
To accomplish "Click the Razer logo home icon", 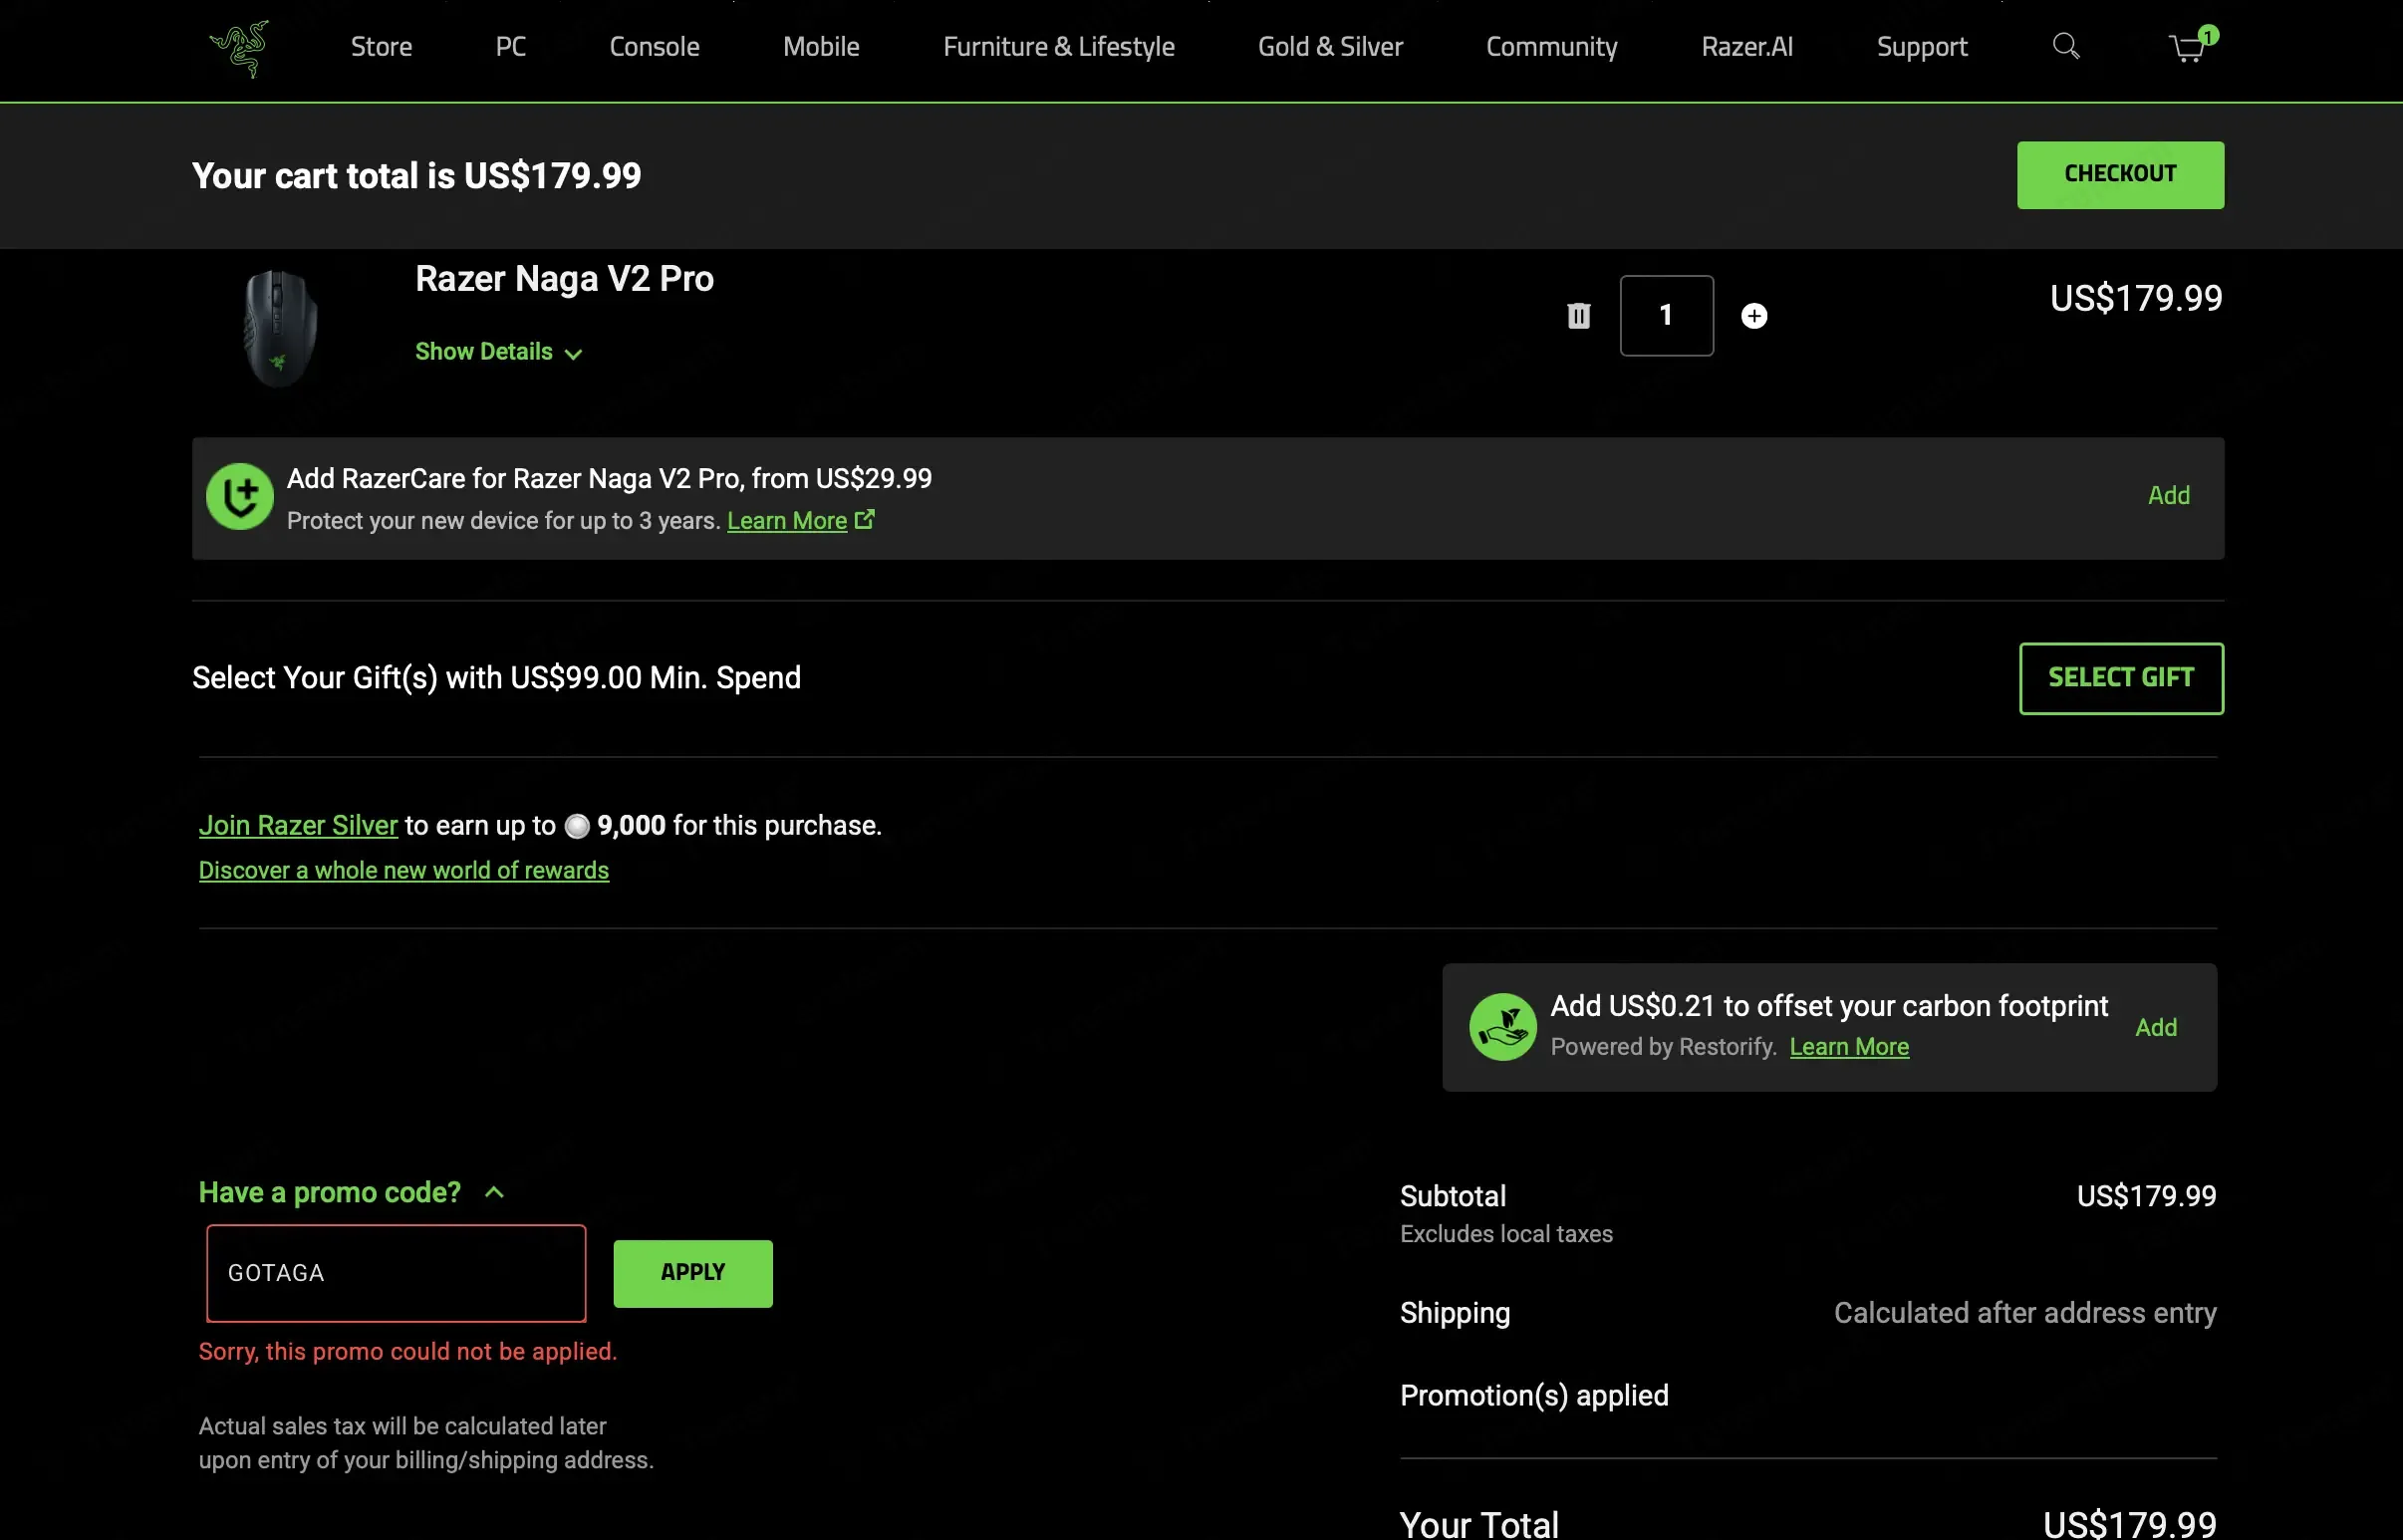I will (239, 47).
